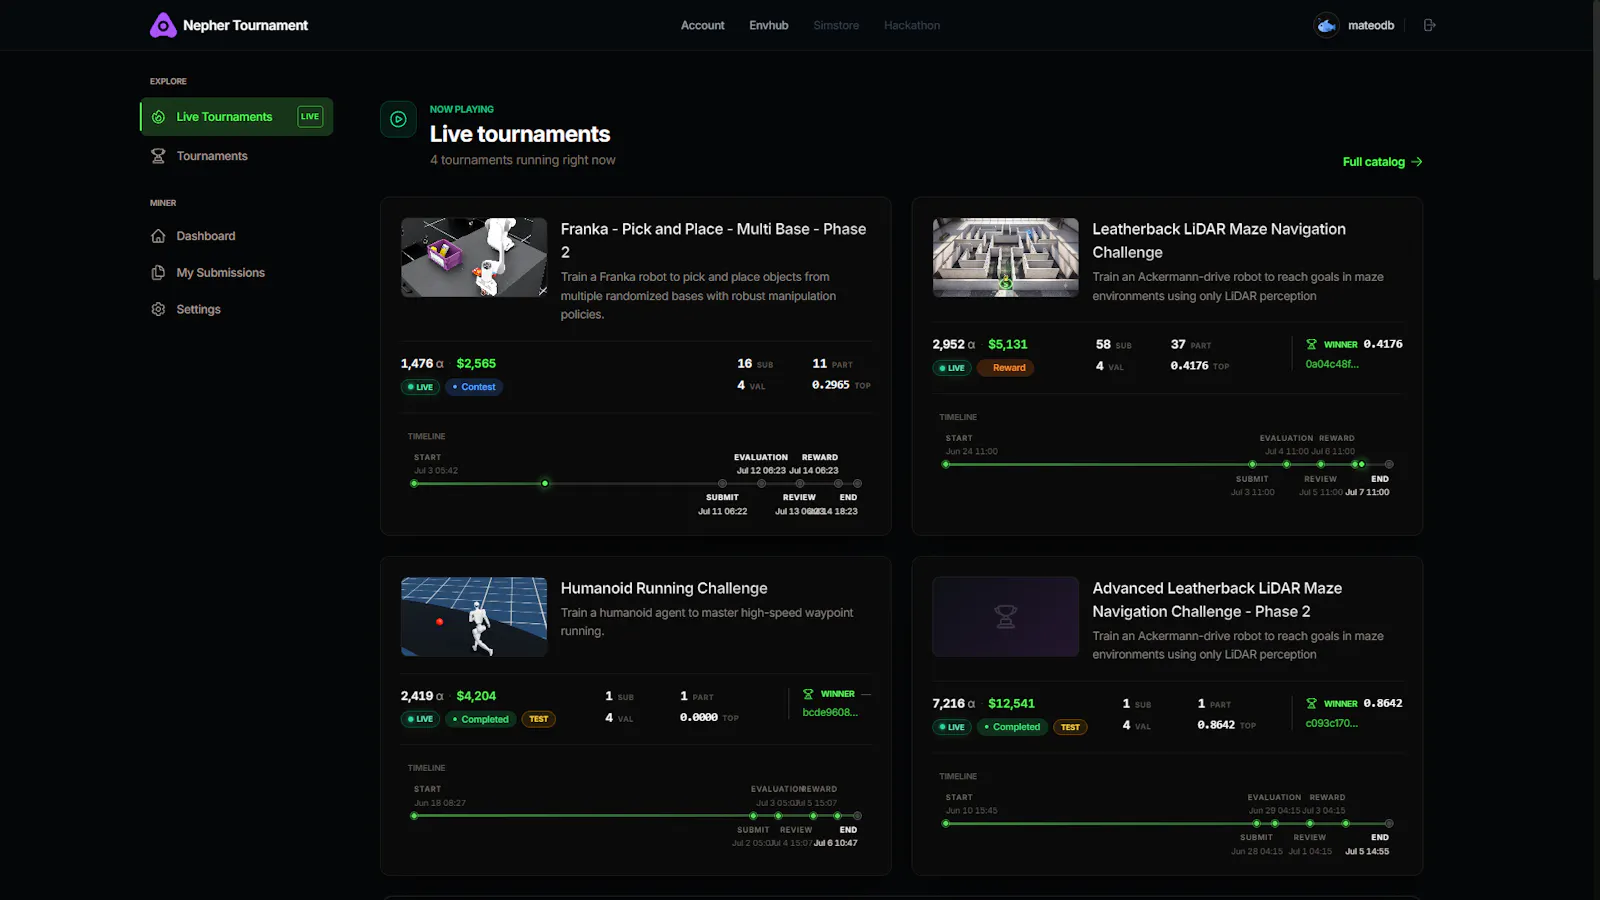Click the Now Playing play icon
The height and width of the screenshot is (900, 1600).
pos(398,119)
